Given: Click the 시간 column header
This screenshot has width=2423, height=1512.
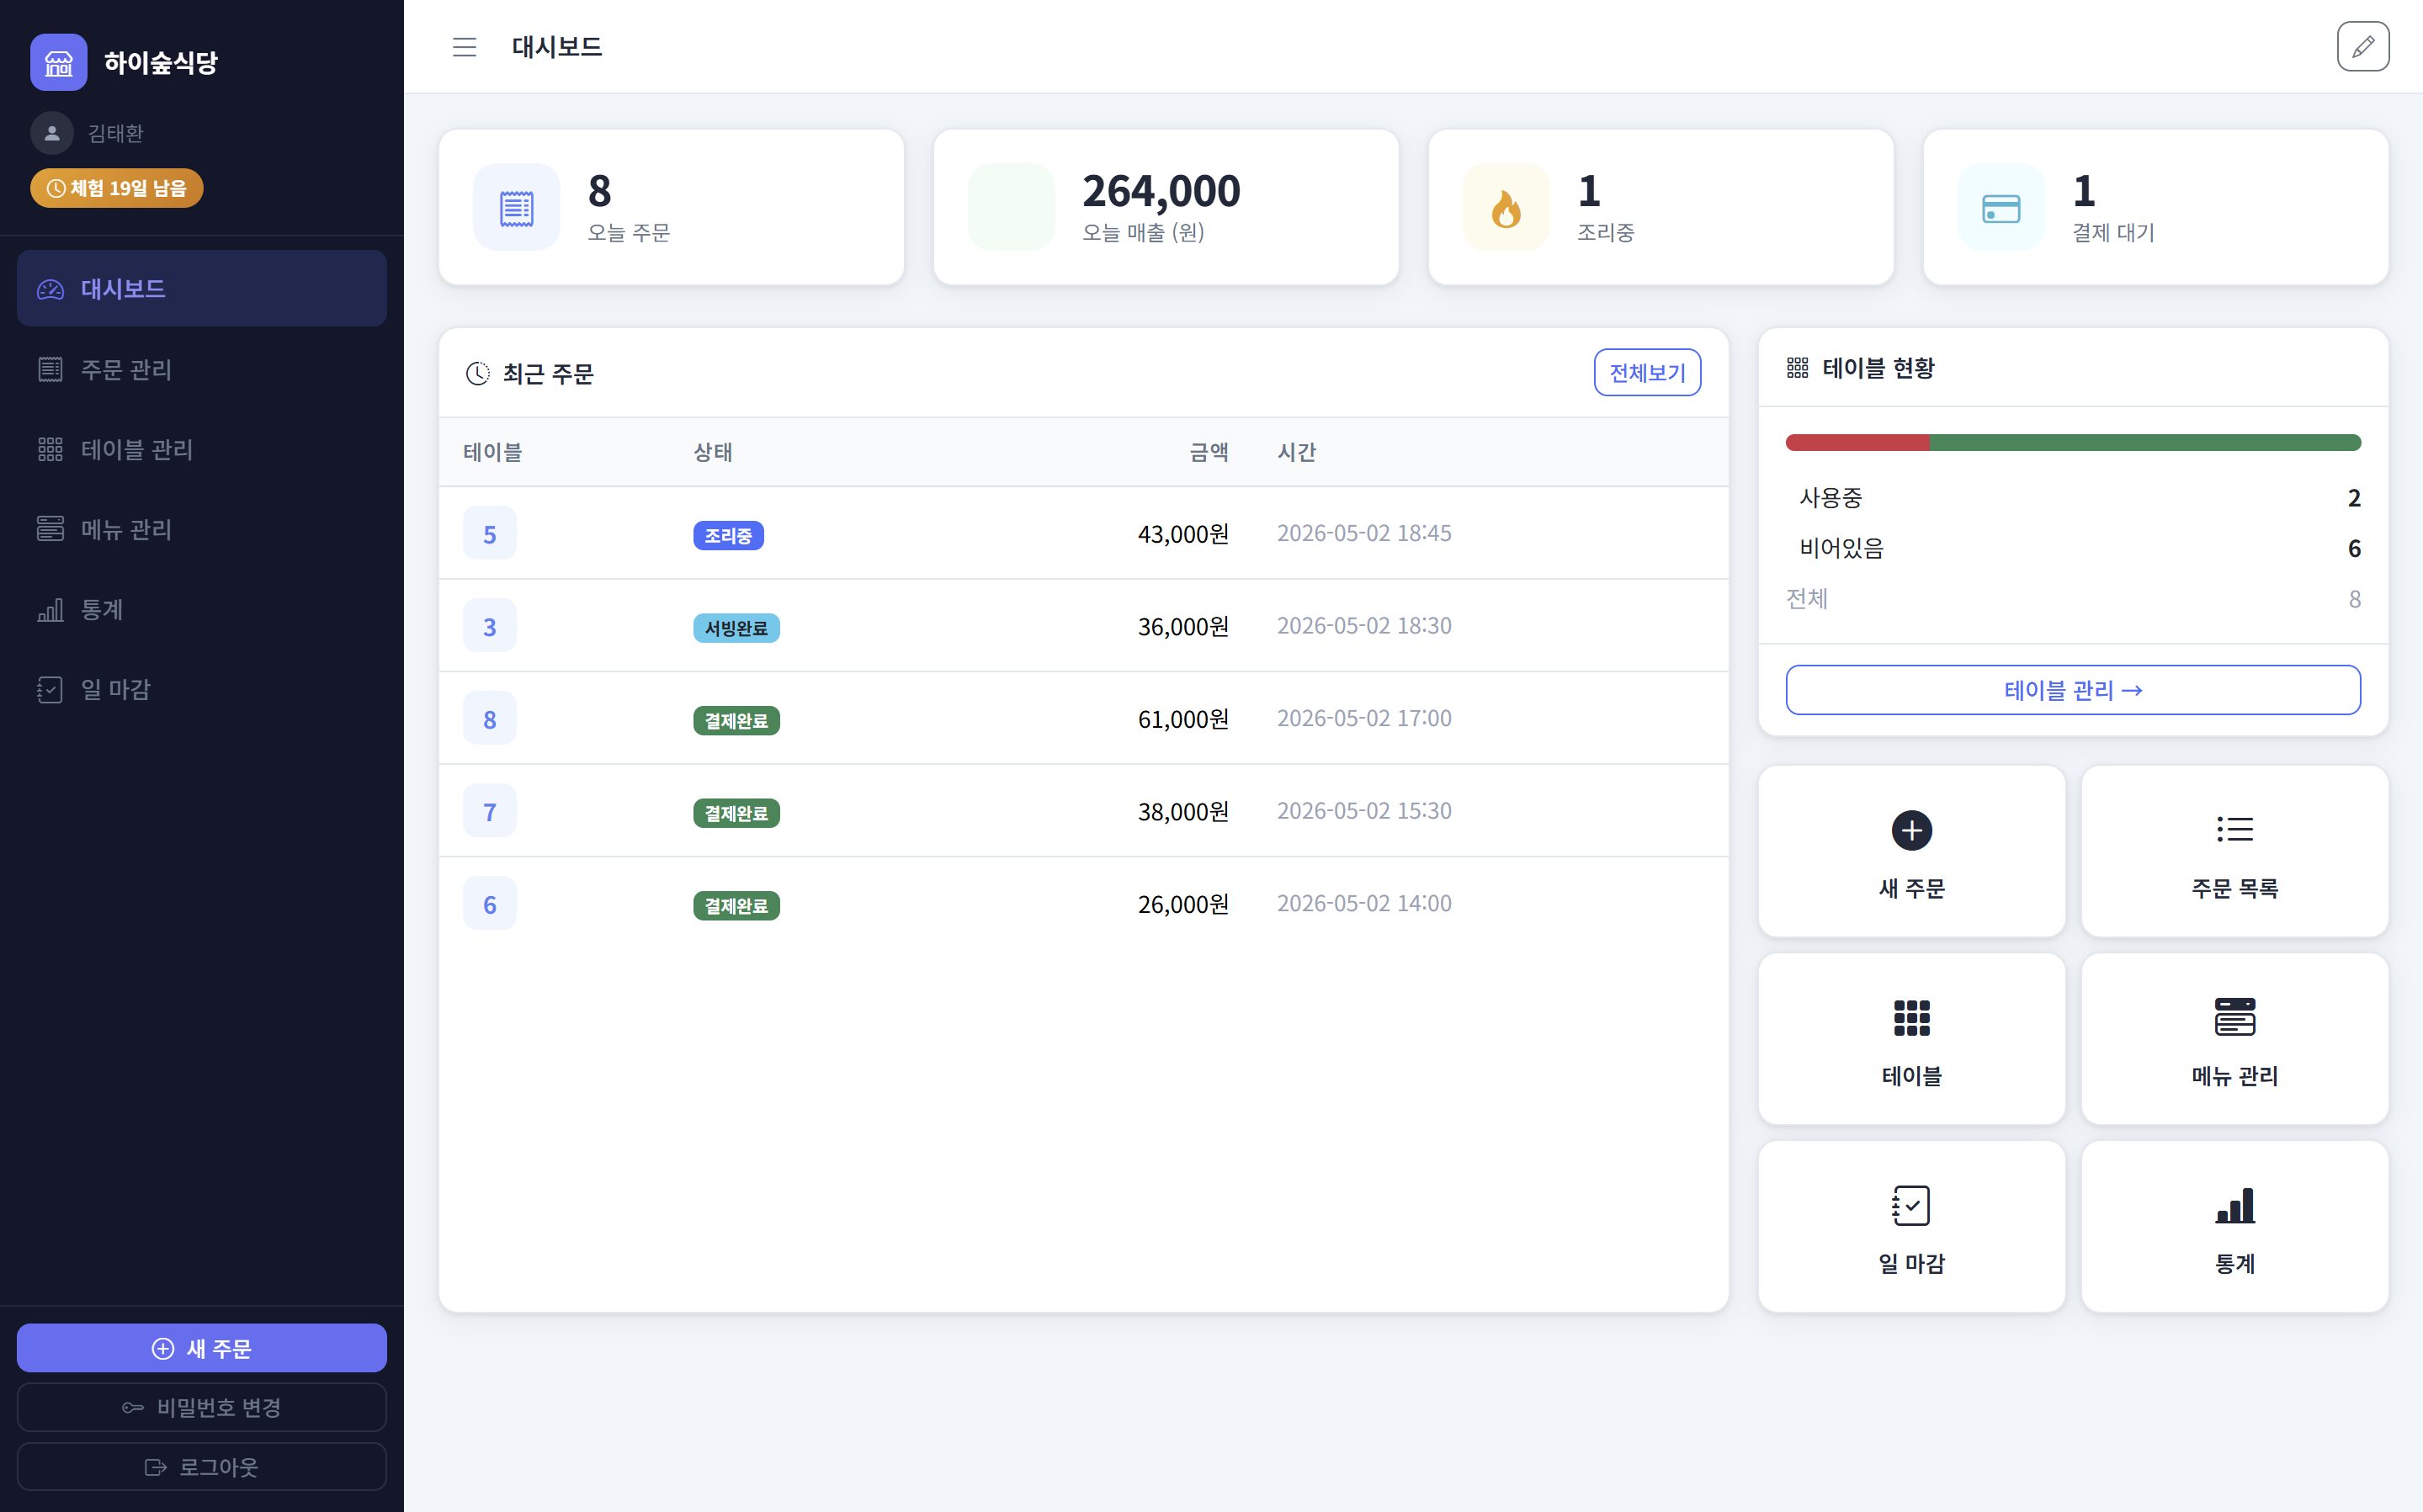Looking at the screenshot, I should click(1297, 452).
